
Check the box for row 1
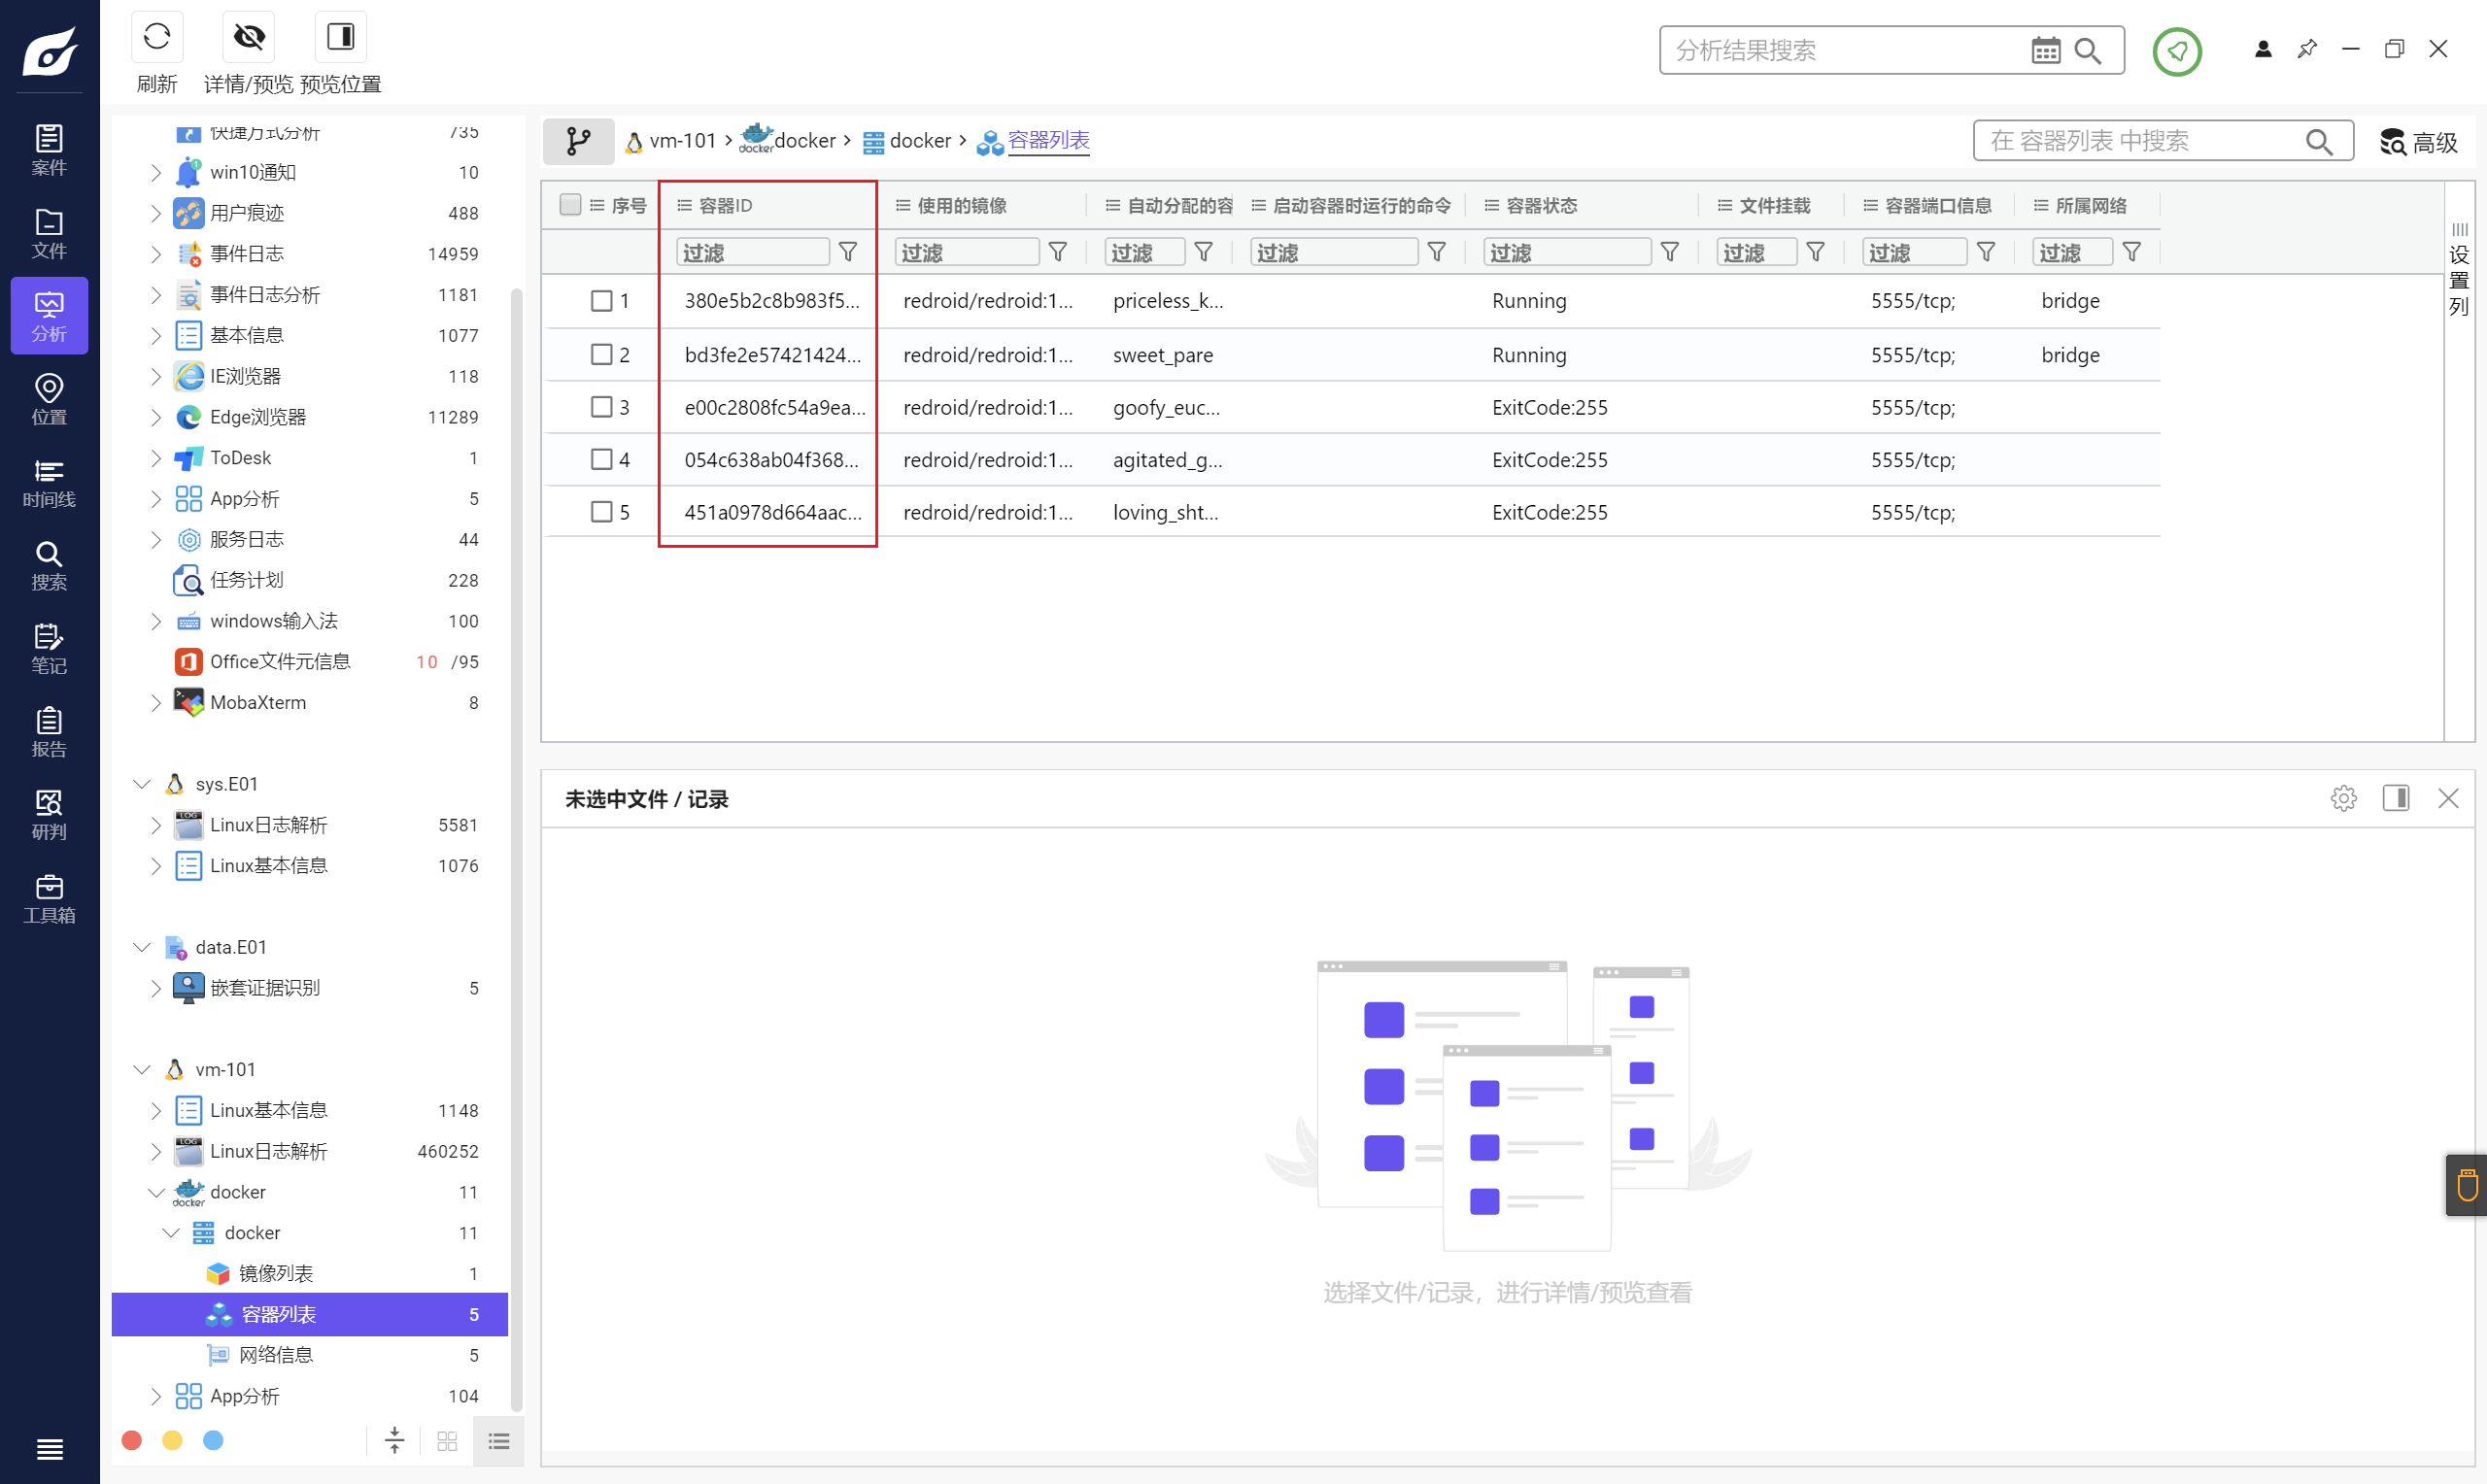tap(601, 301)
